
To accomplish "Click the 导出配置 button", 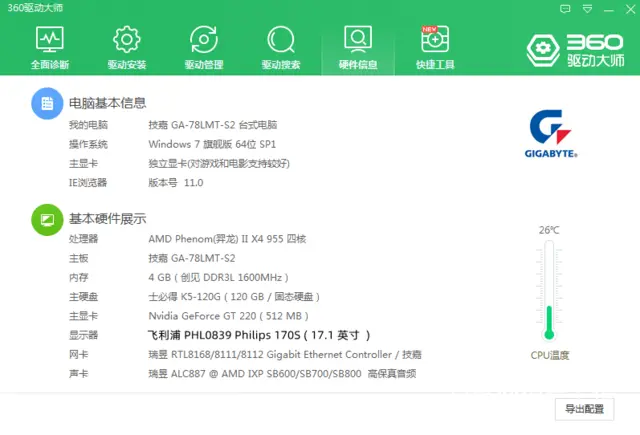I will click(x=584, y=409).
